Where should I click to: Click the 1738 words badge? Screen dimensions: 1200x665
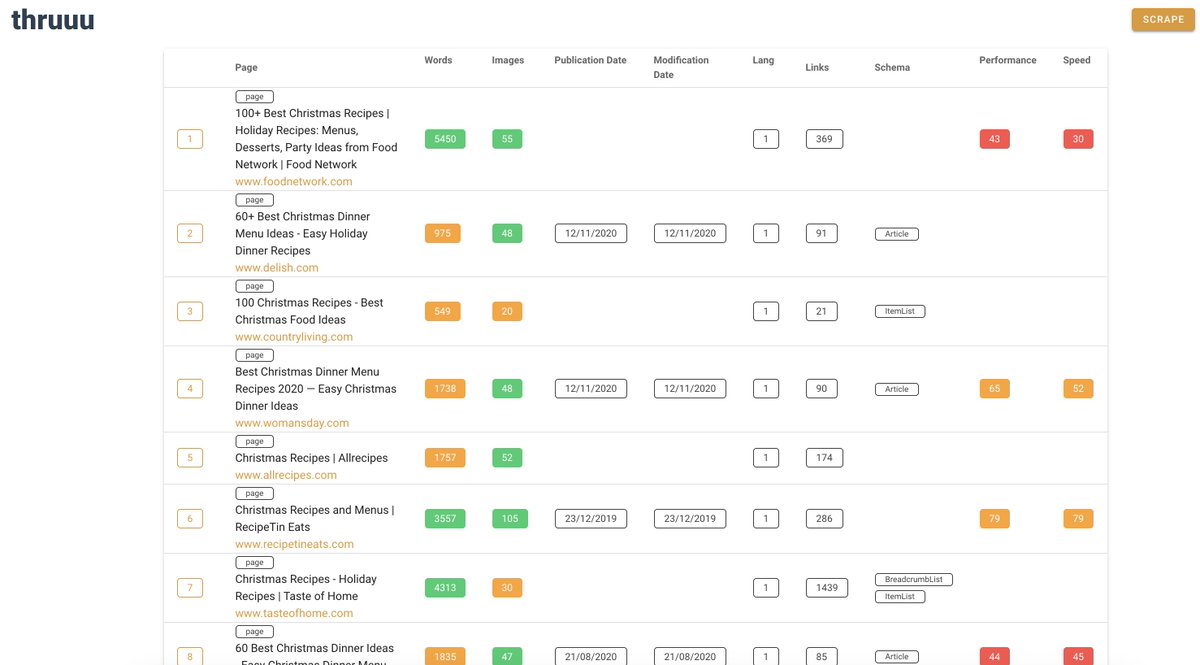445,388
